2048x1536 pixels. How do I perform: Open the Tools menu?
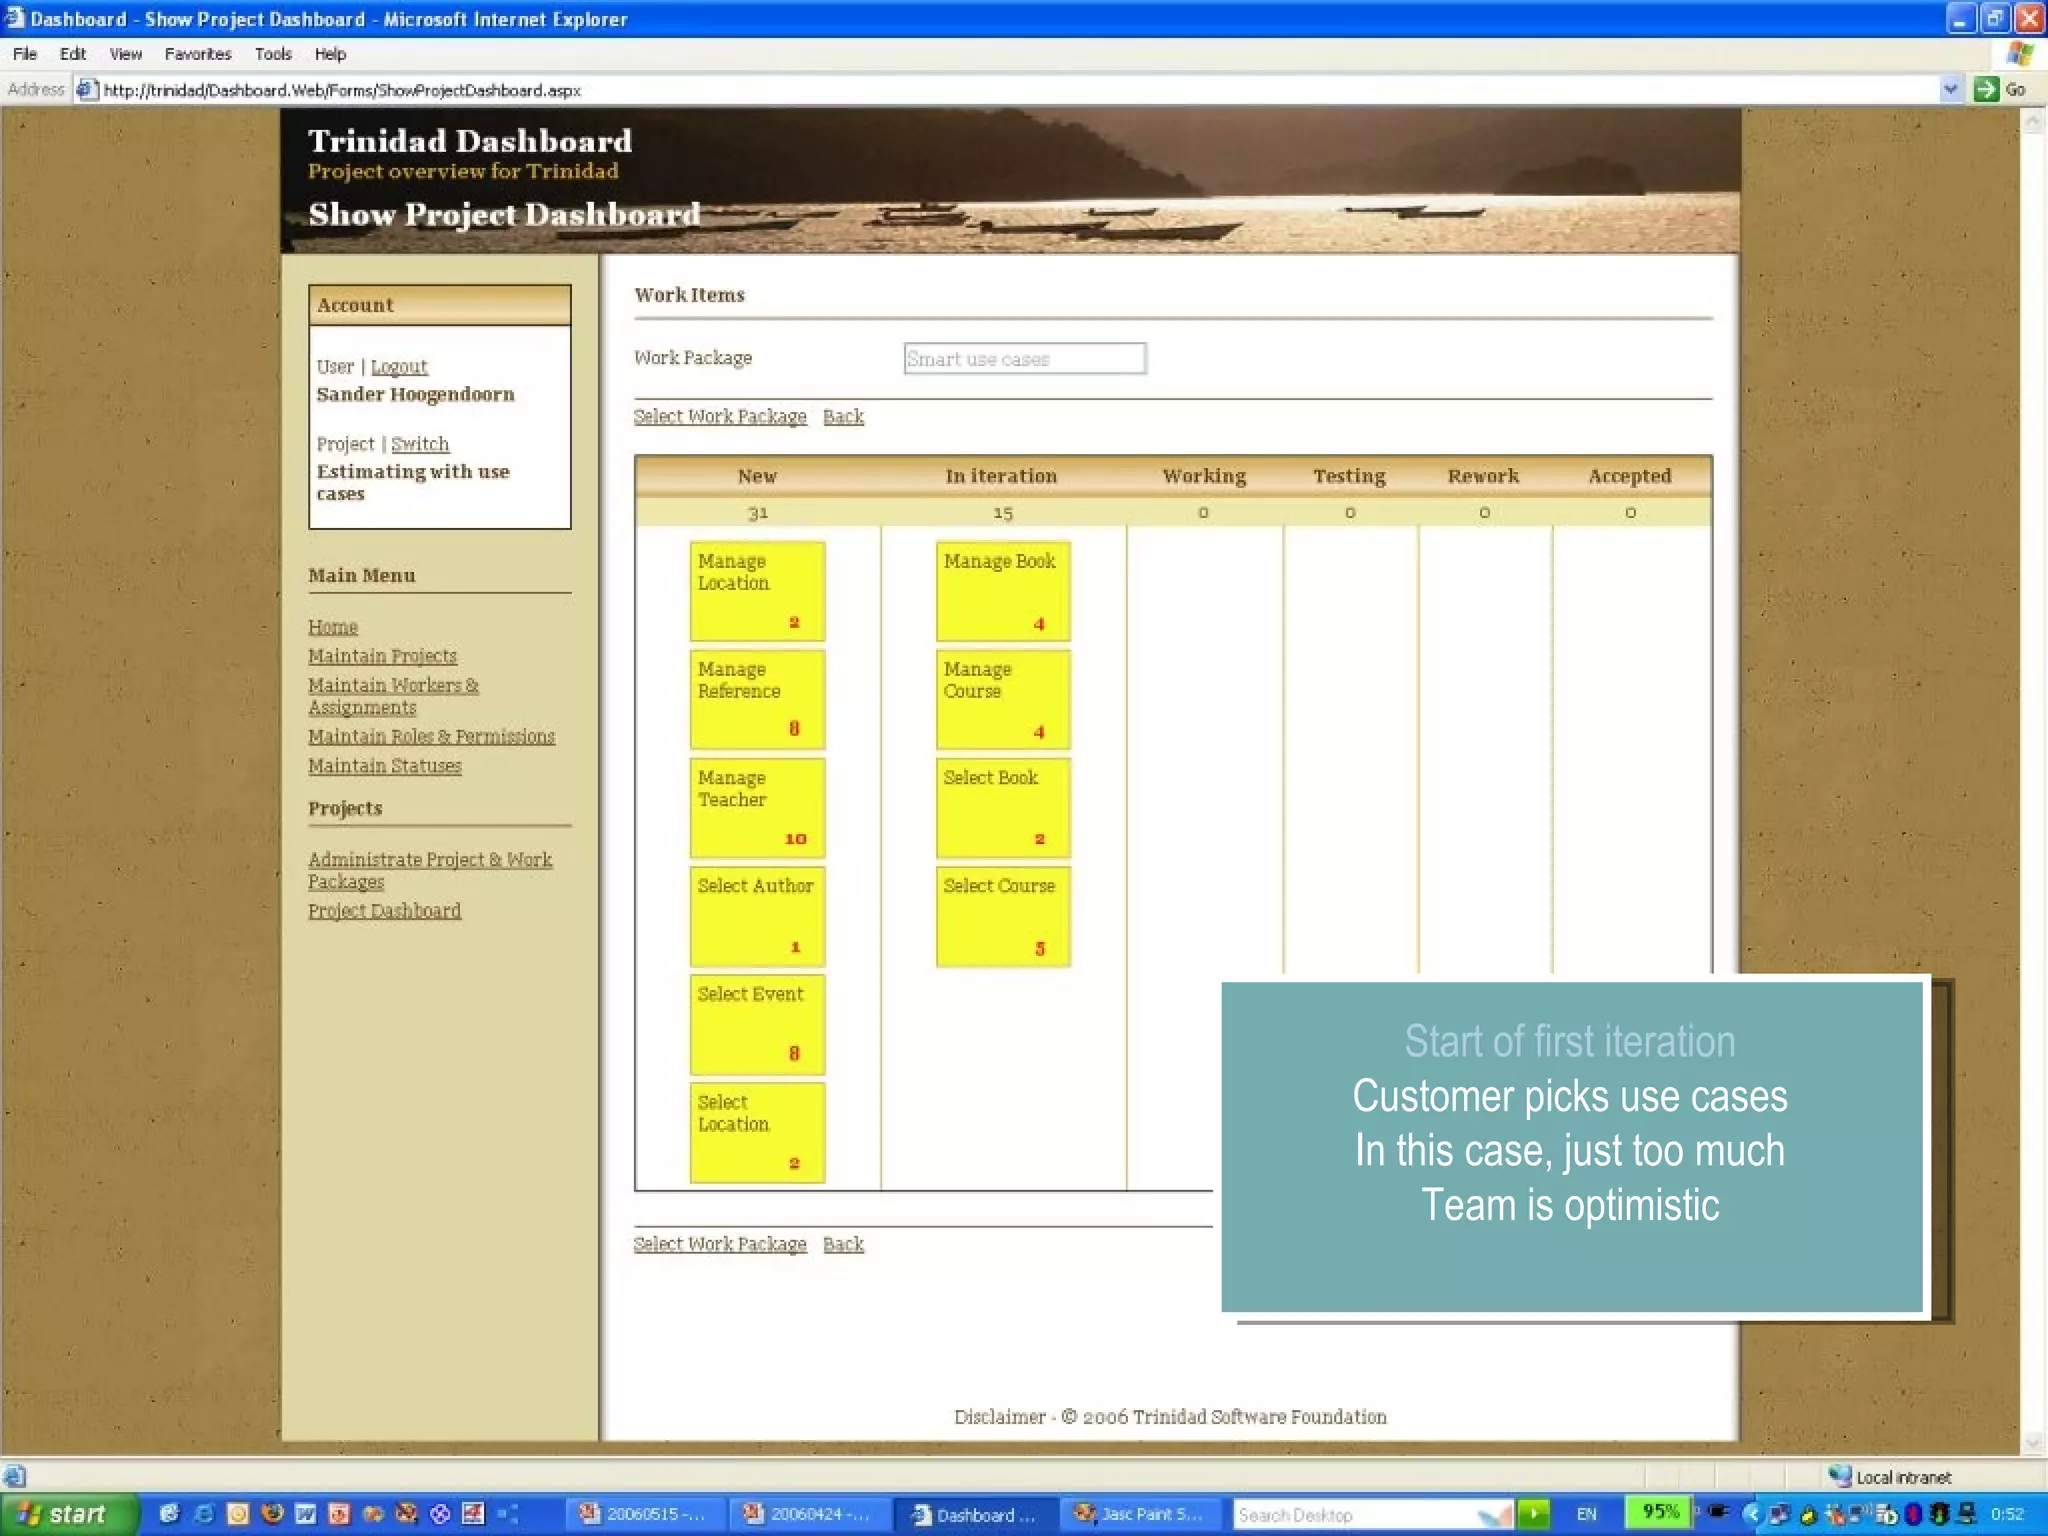point(272,54)
